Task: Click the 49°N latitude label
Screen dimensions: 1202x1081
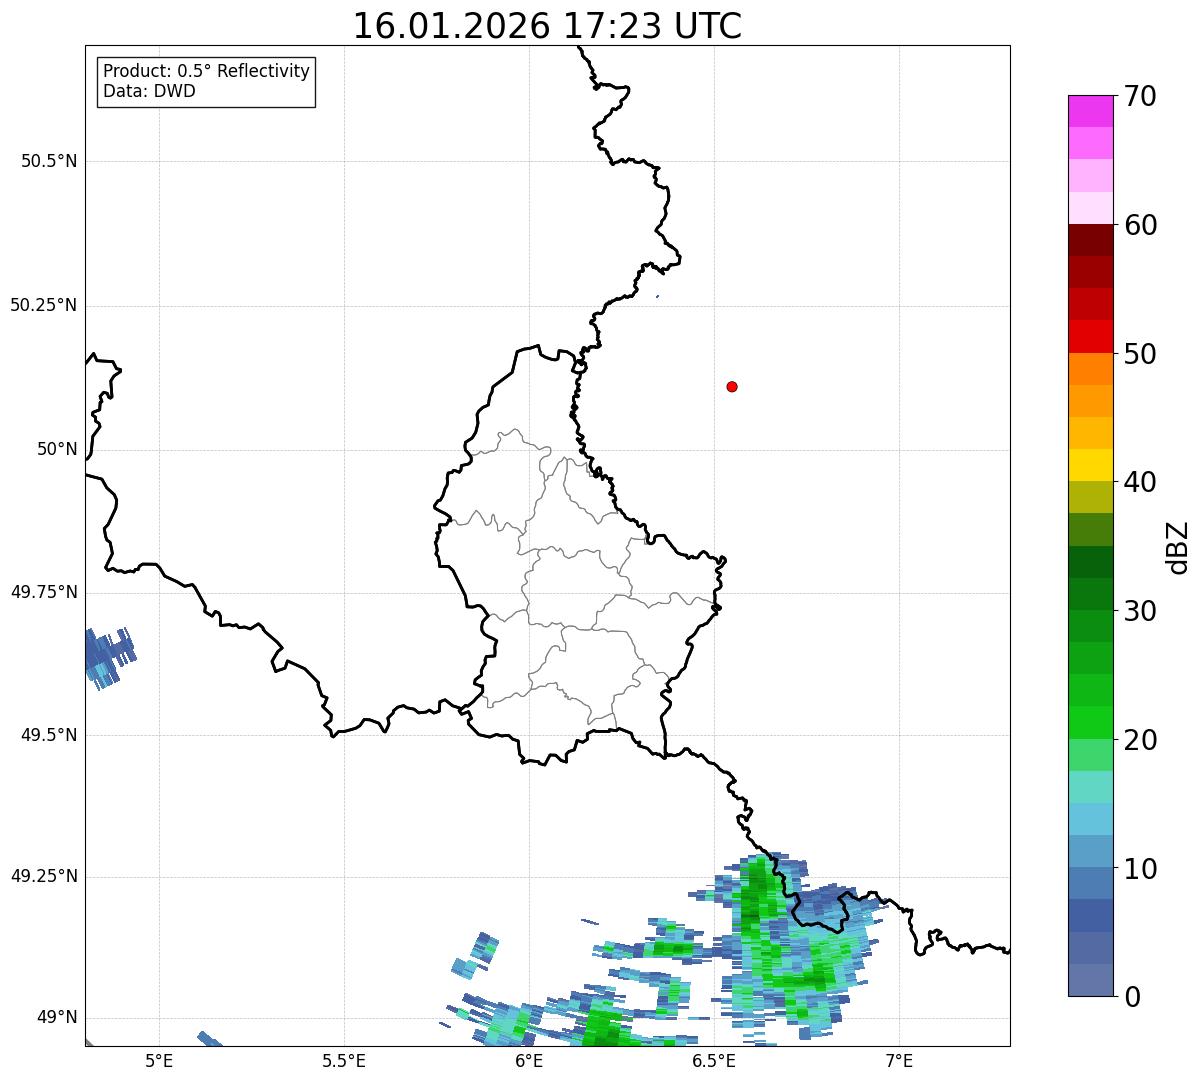Action: pyautogui.click(x=57, y=1018)
